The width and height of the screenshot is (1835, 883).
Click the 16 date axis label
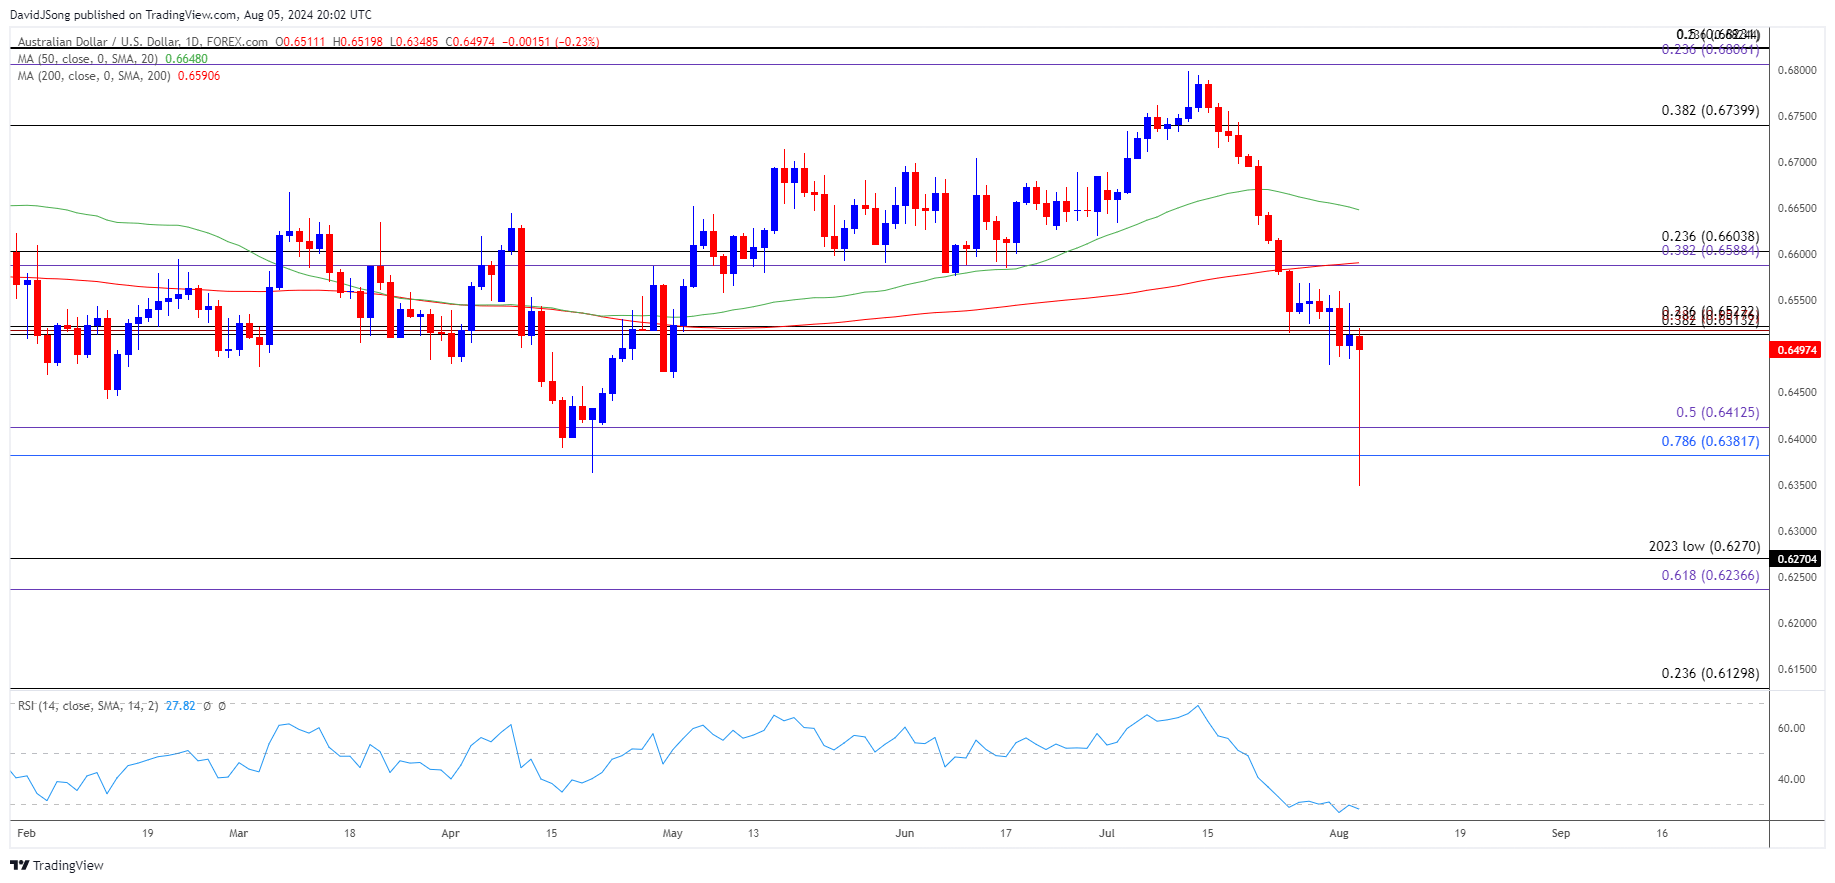point(1662,833)
